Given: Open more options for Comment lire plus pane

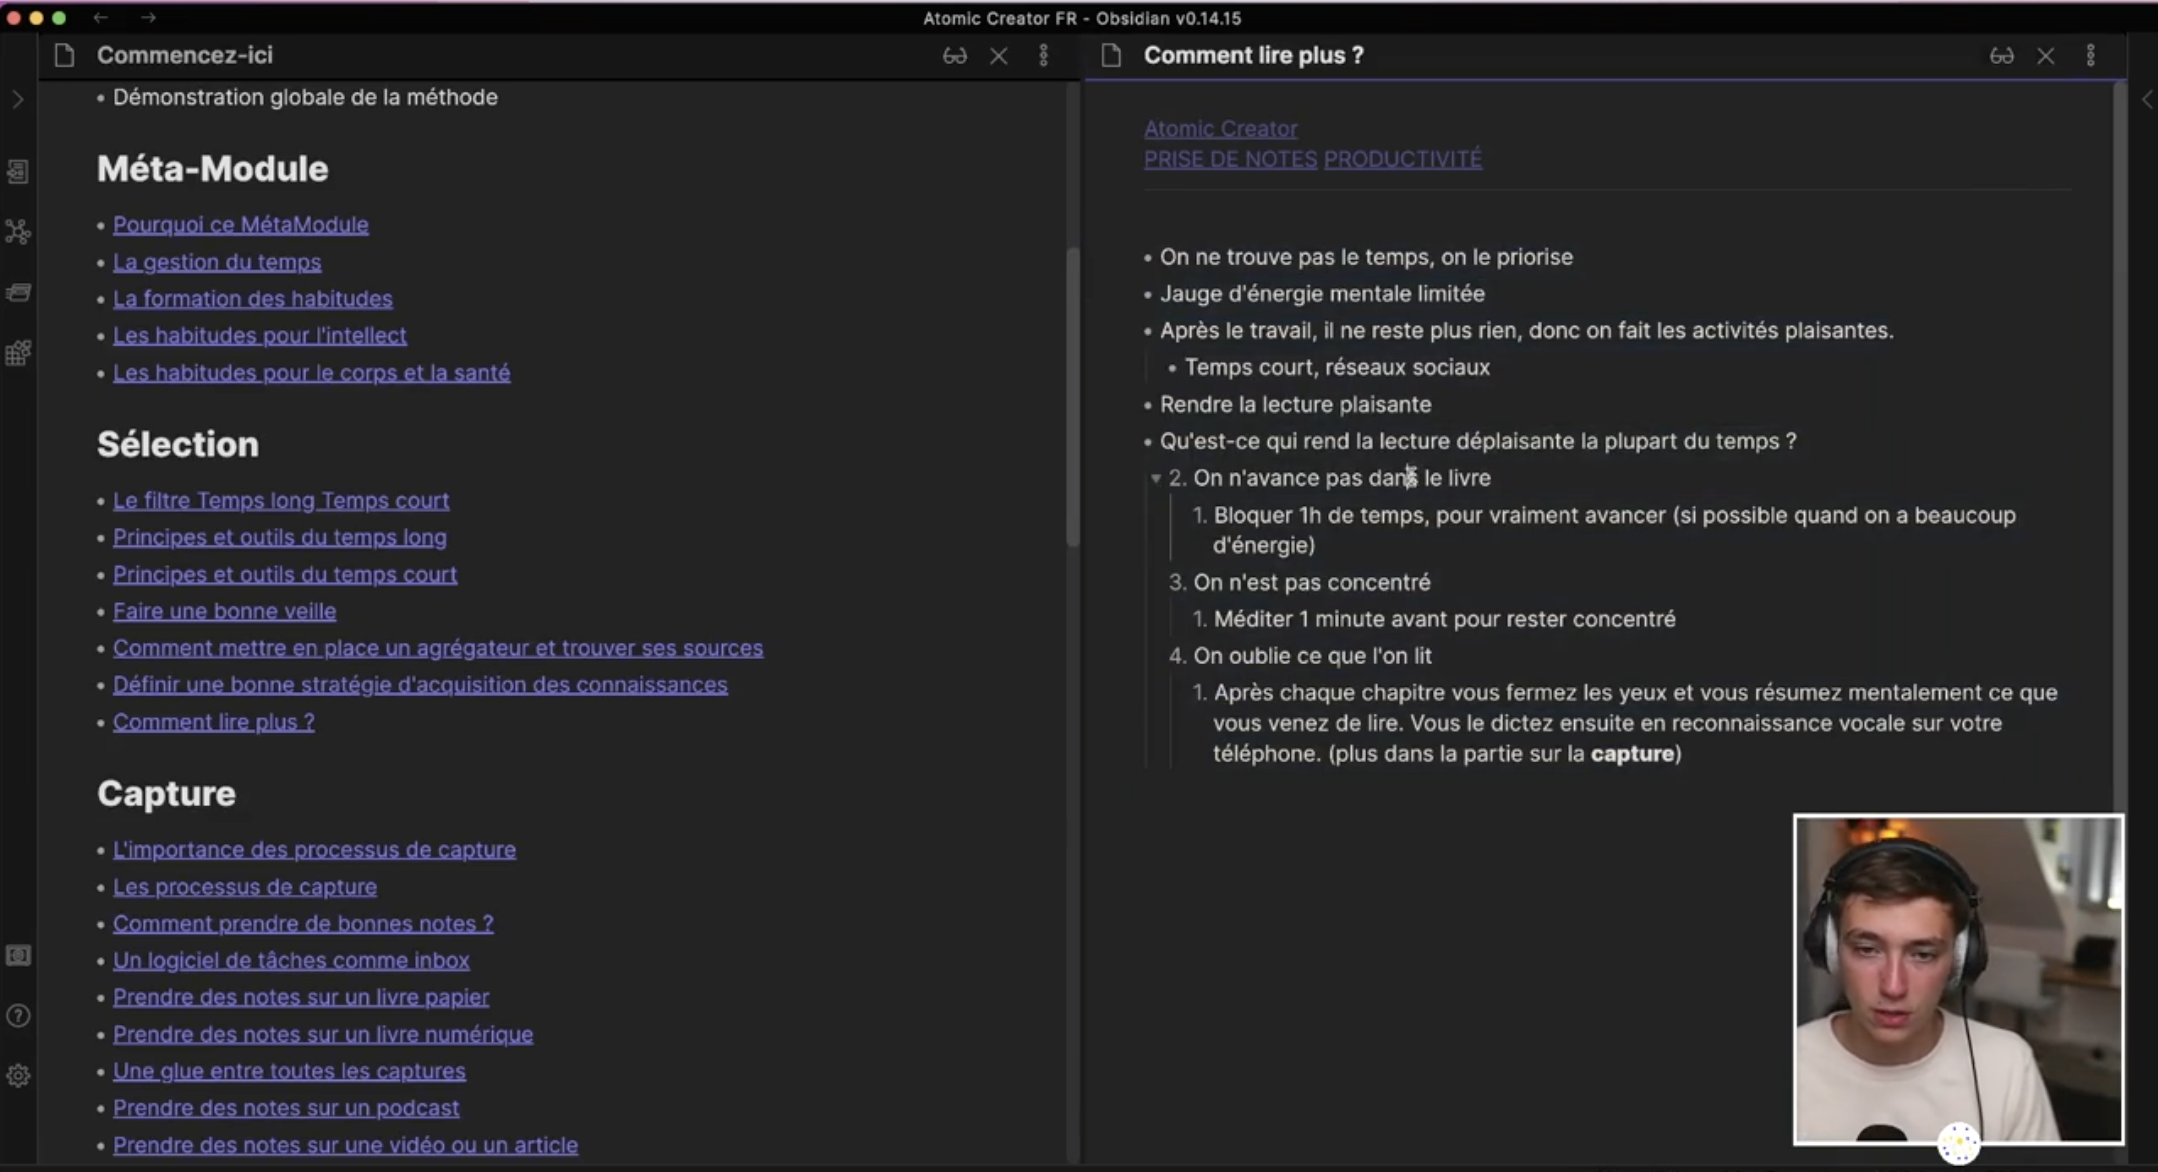Looking at the screenshot, I should tap(2090, 56).
